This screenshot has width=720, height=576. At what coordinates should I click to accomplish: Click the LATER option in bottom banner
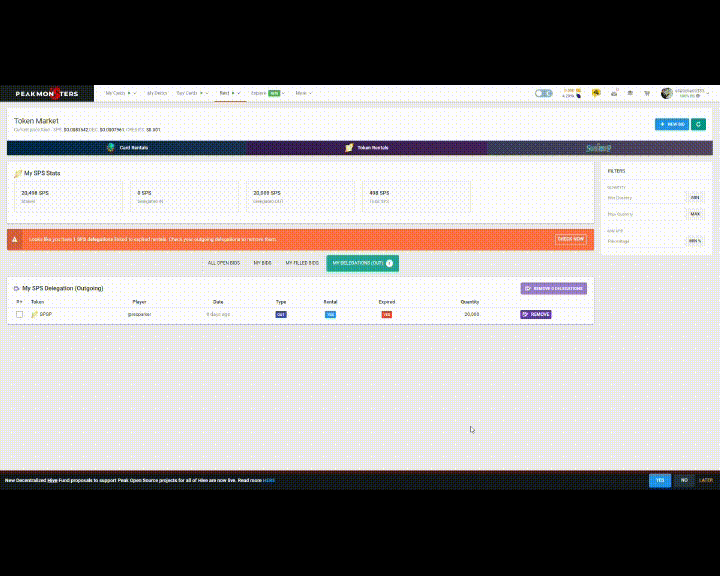click(706, 480)
